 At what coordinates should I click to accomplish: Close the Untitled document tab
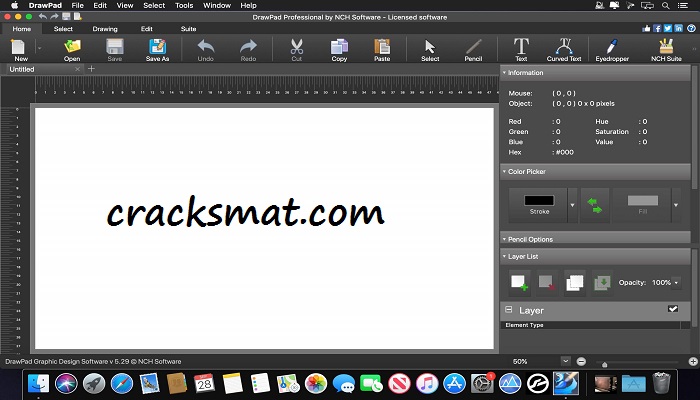pos(78,69)
